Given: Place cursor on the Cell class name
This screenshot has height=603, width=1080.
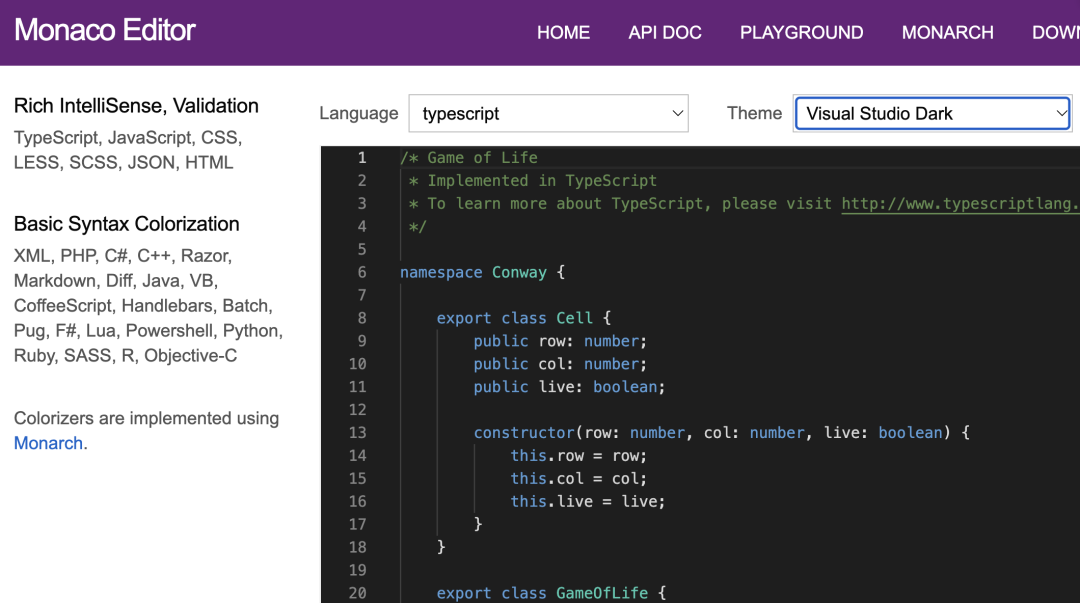Looking at the screenshot, I should coord(574,319).
